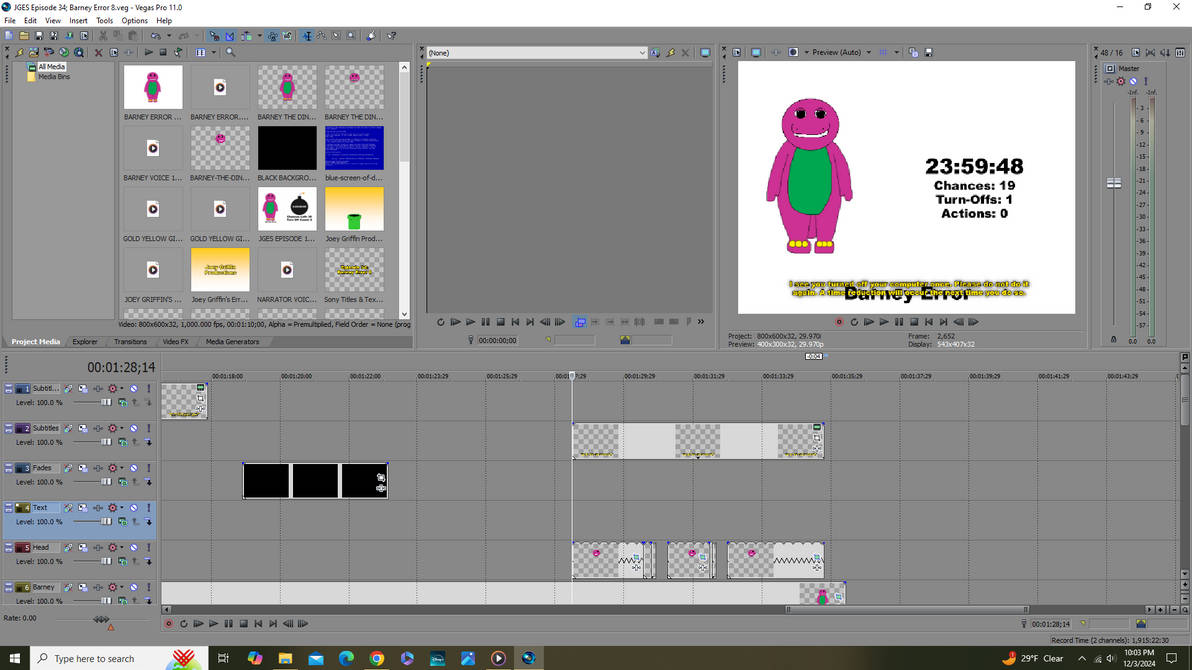Viewport: 1192px width, 670px height.
Task: Mute the Fades track
Action: click(x=133, y=468)
